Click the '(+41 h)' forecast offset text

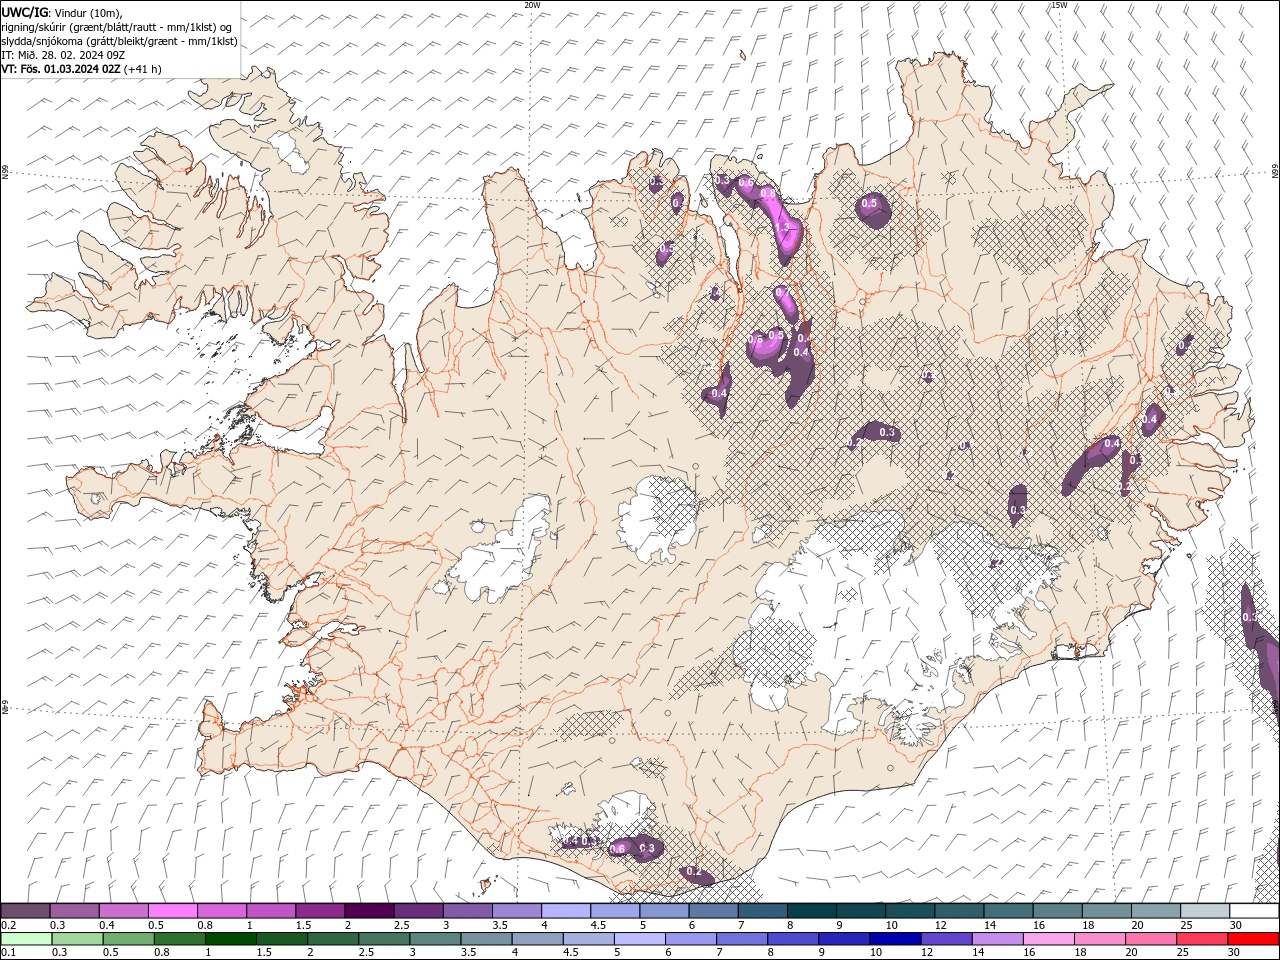point(143,69)
